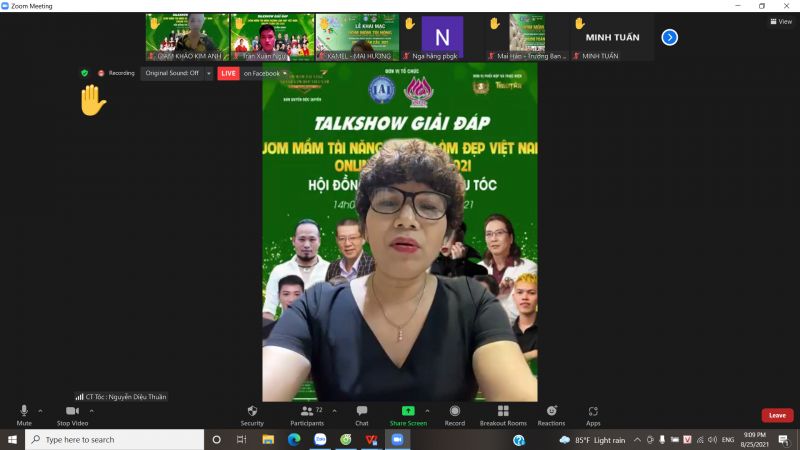The width and height of the screenshot is (800, 450).
Task: Toggle Original Sound: Off button
Action: [172, 73]
